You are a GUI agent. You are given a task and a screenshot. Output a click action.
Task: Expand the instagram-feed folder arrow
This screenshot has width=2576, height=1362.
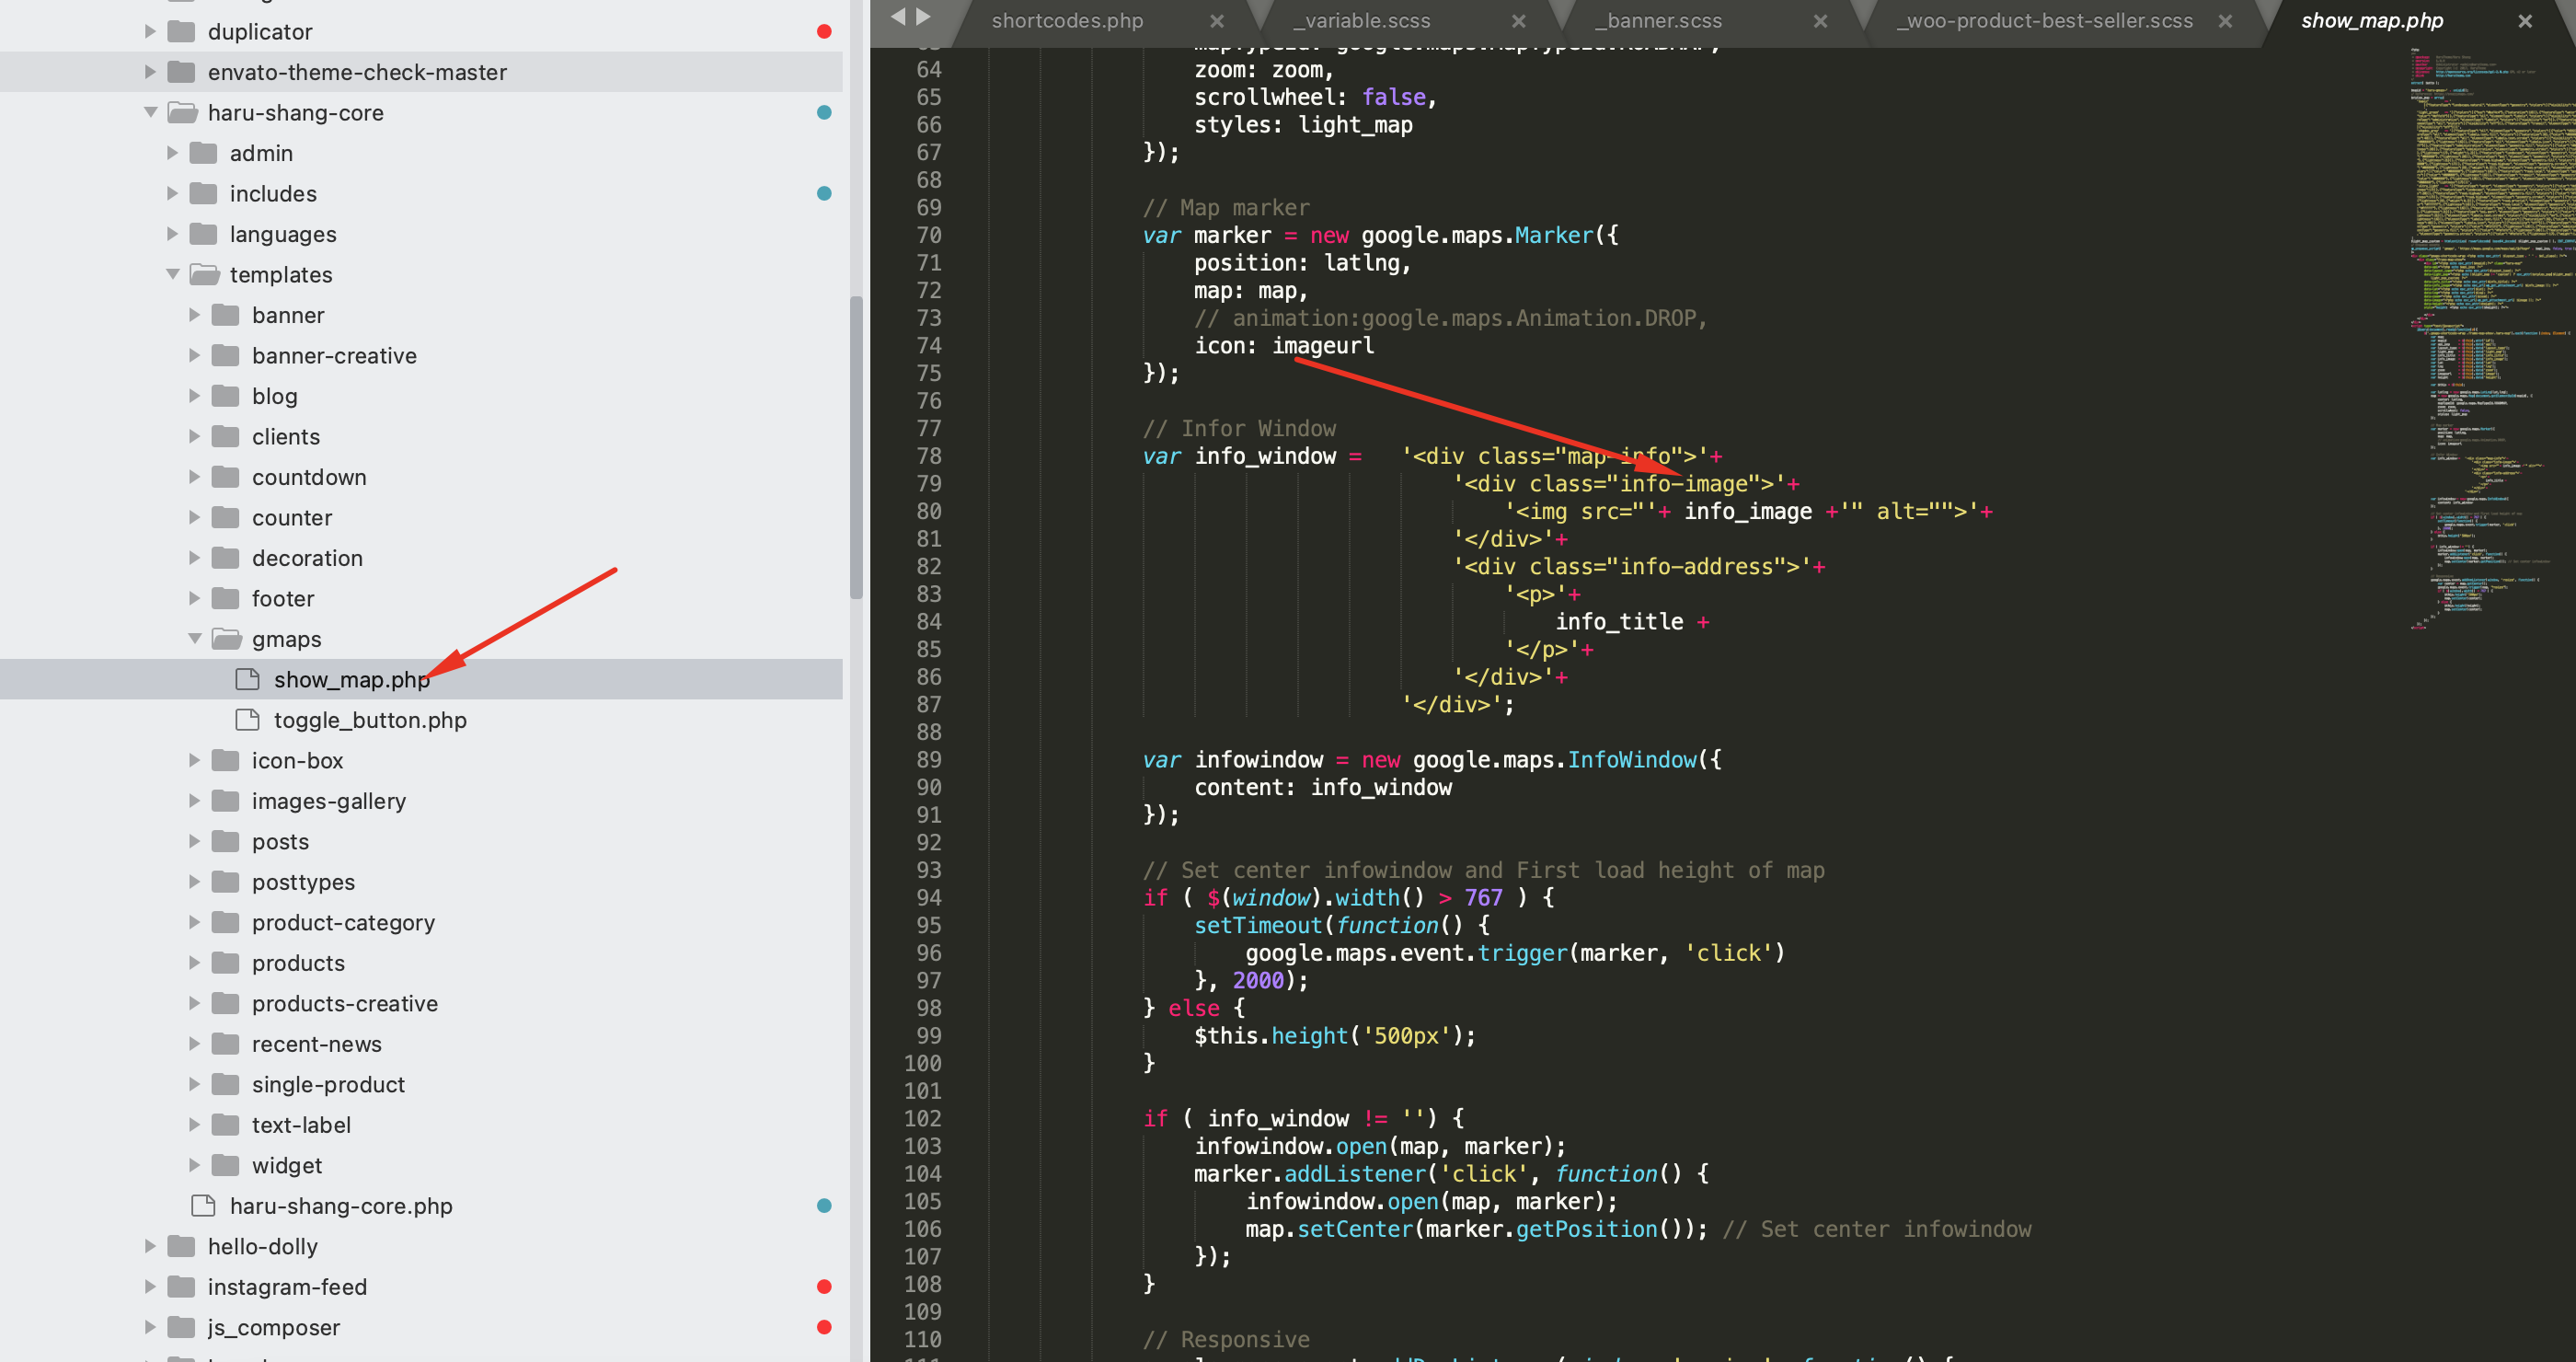coord(150,1286)
